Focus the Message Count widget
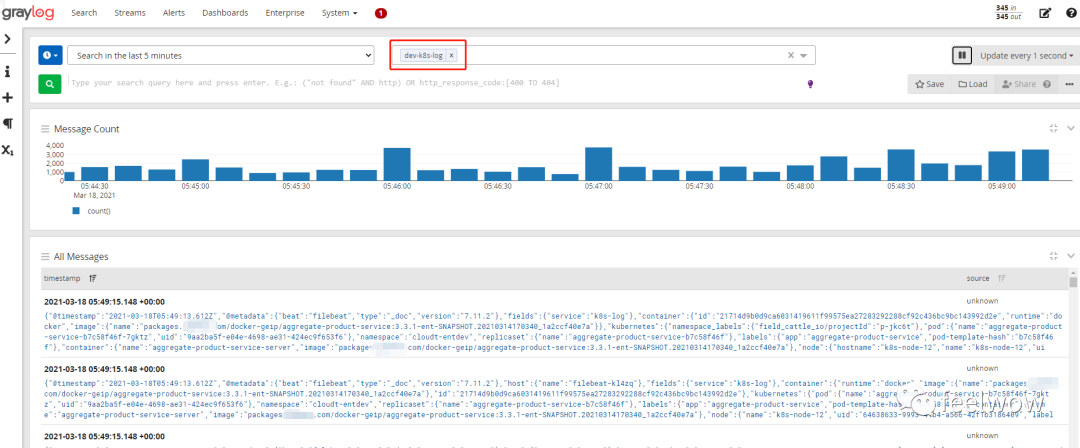The height and width of the screenshot is (448, 1080). [1053, 128]
